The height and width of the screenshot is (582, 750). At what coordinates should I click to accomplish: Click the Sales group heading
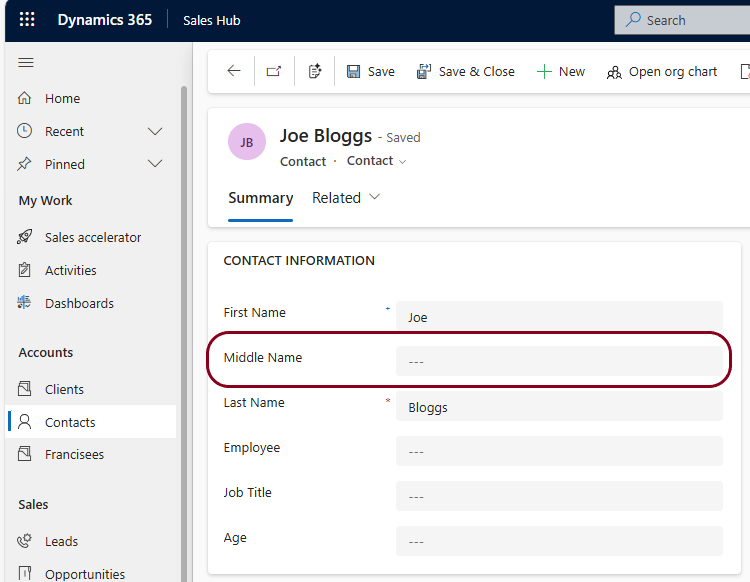click(x=33, y=505)
